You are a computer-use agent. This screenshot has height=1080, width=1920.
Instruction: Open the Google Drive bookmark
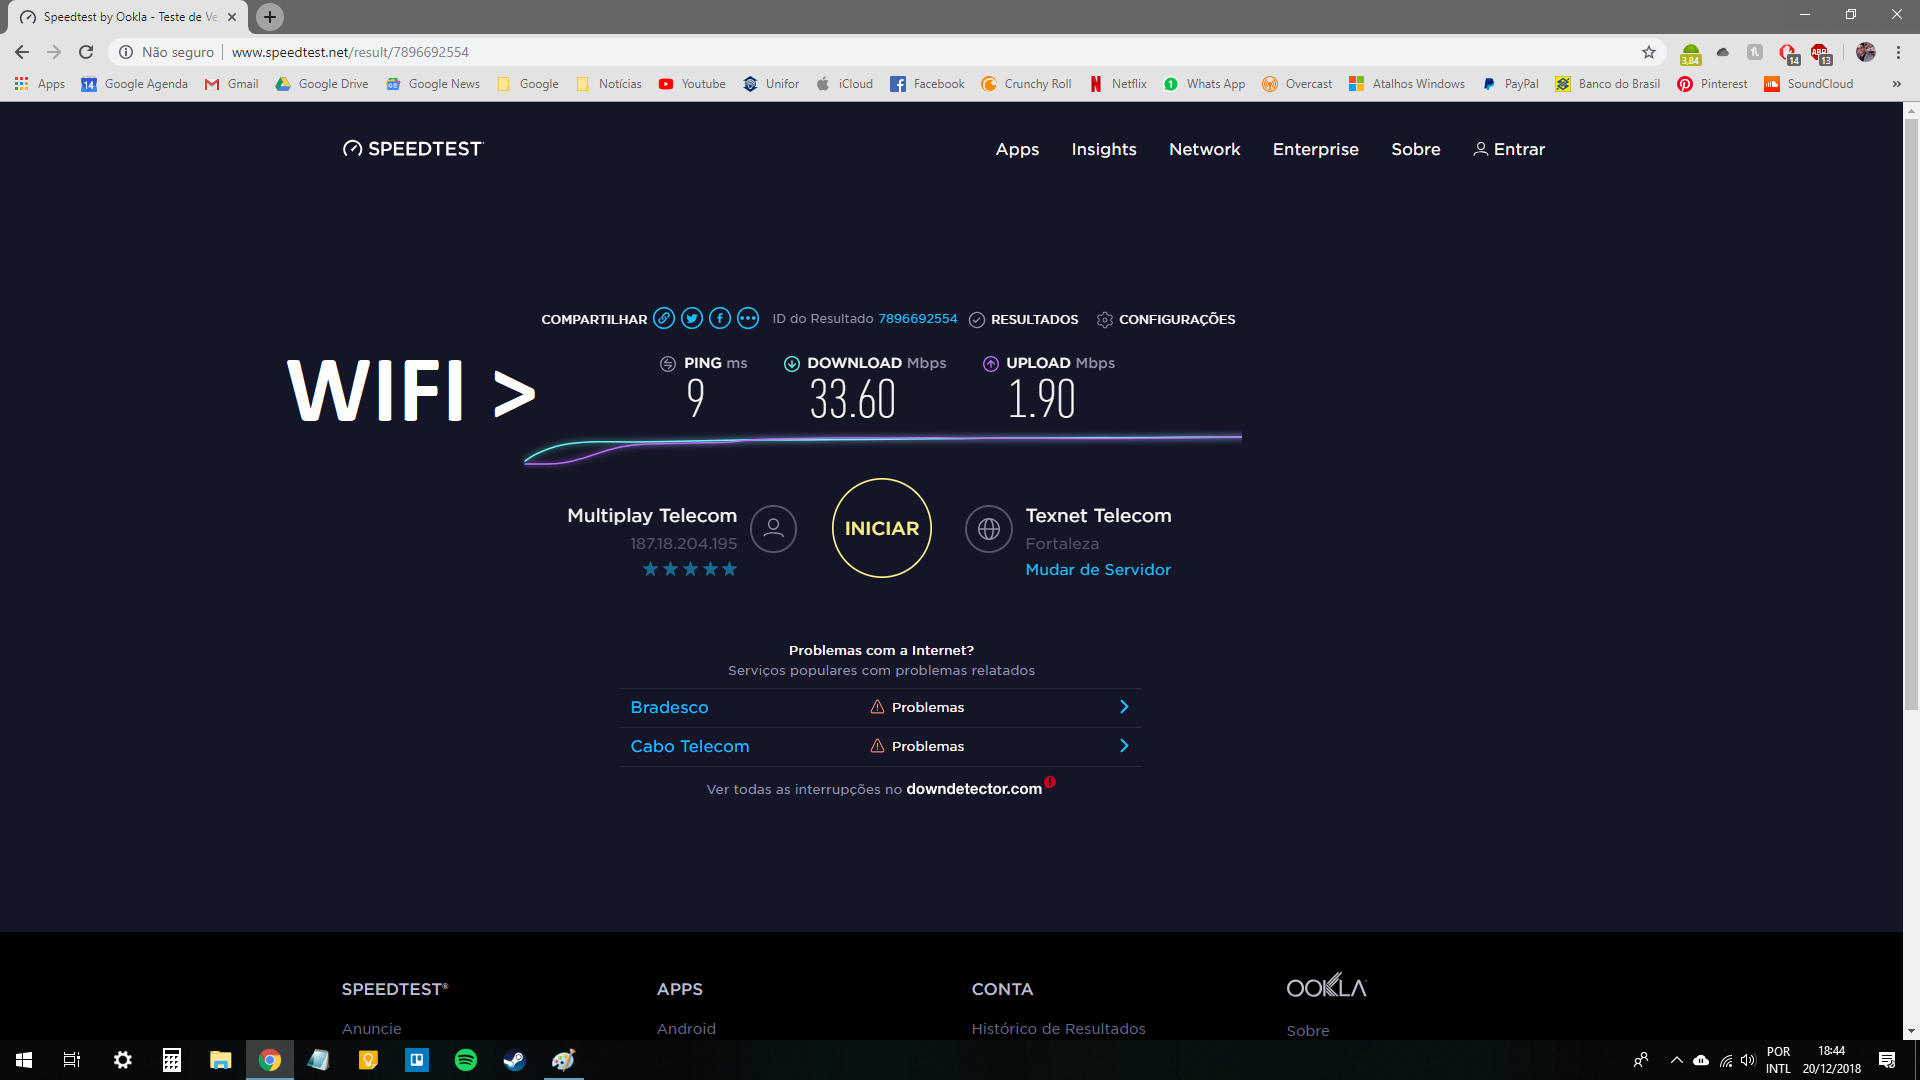322,84
